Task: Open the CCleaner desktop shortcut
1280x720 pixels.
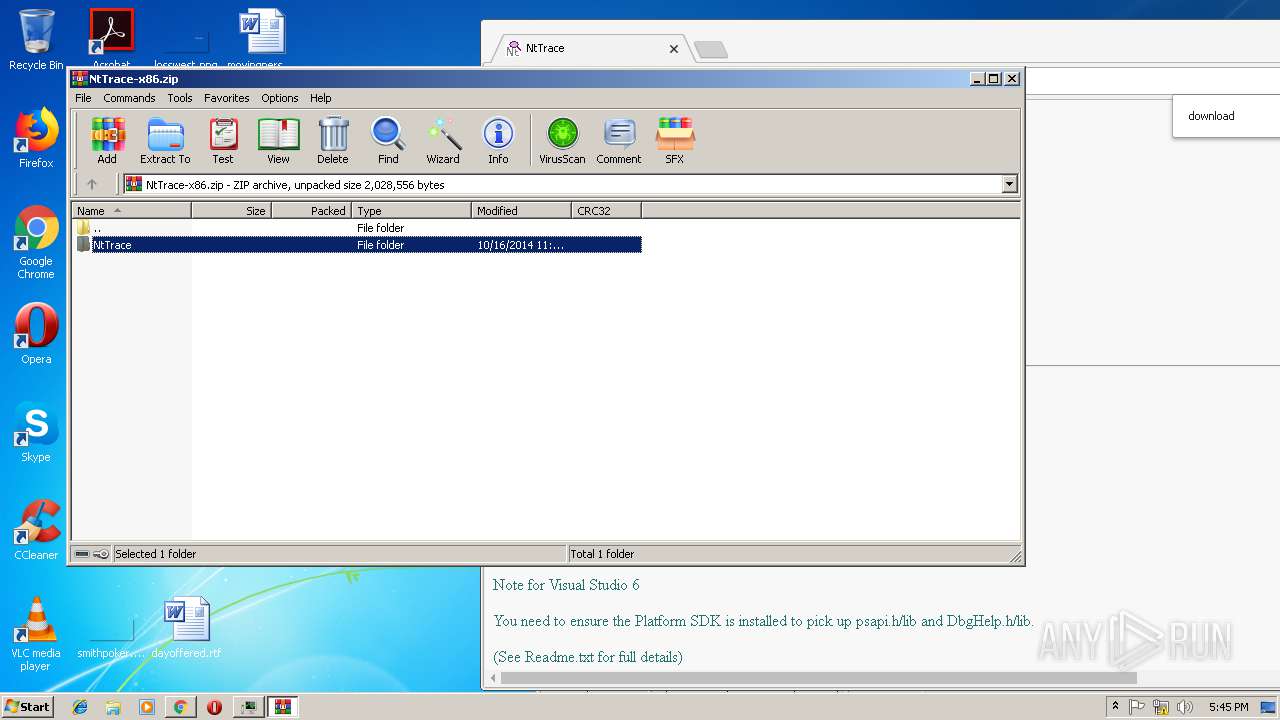Action: coord(36,530)
